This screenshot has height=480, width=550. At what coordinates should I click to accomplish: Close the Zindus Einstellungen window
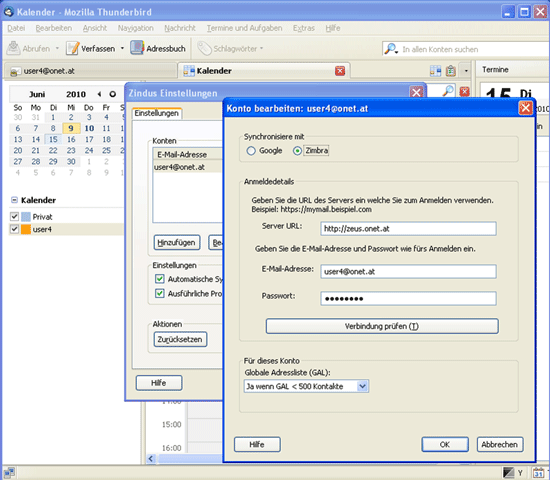[x=416, y=93]
